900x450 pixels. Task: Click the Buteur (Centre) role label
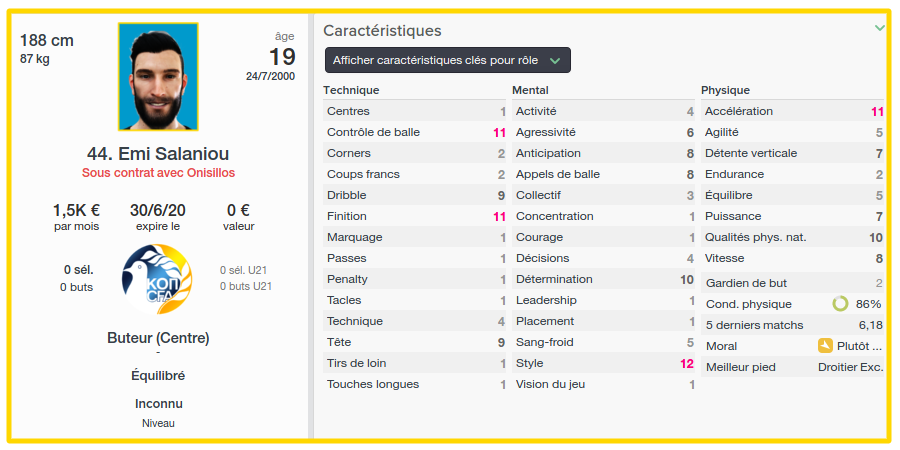coord(158,338)
